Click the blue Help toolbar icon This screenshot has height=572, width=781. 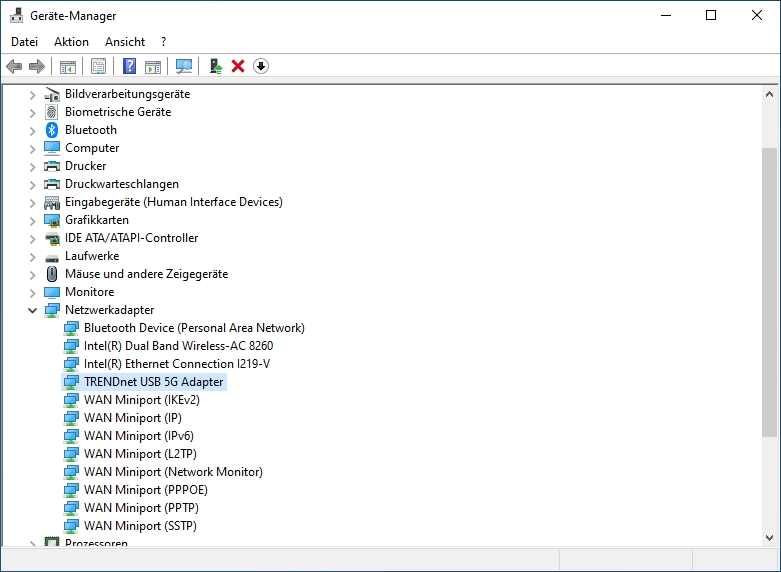pyautogui.click(x=130, y=66)
